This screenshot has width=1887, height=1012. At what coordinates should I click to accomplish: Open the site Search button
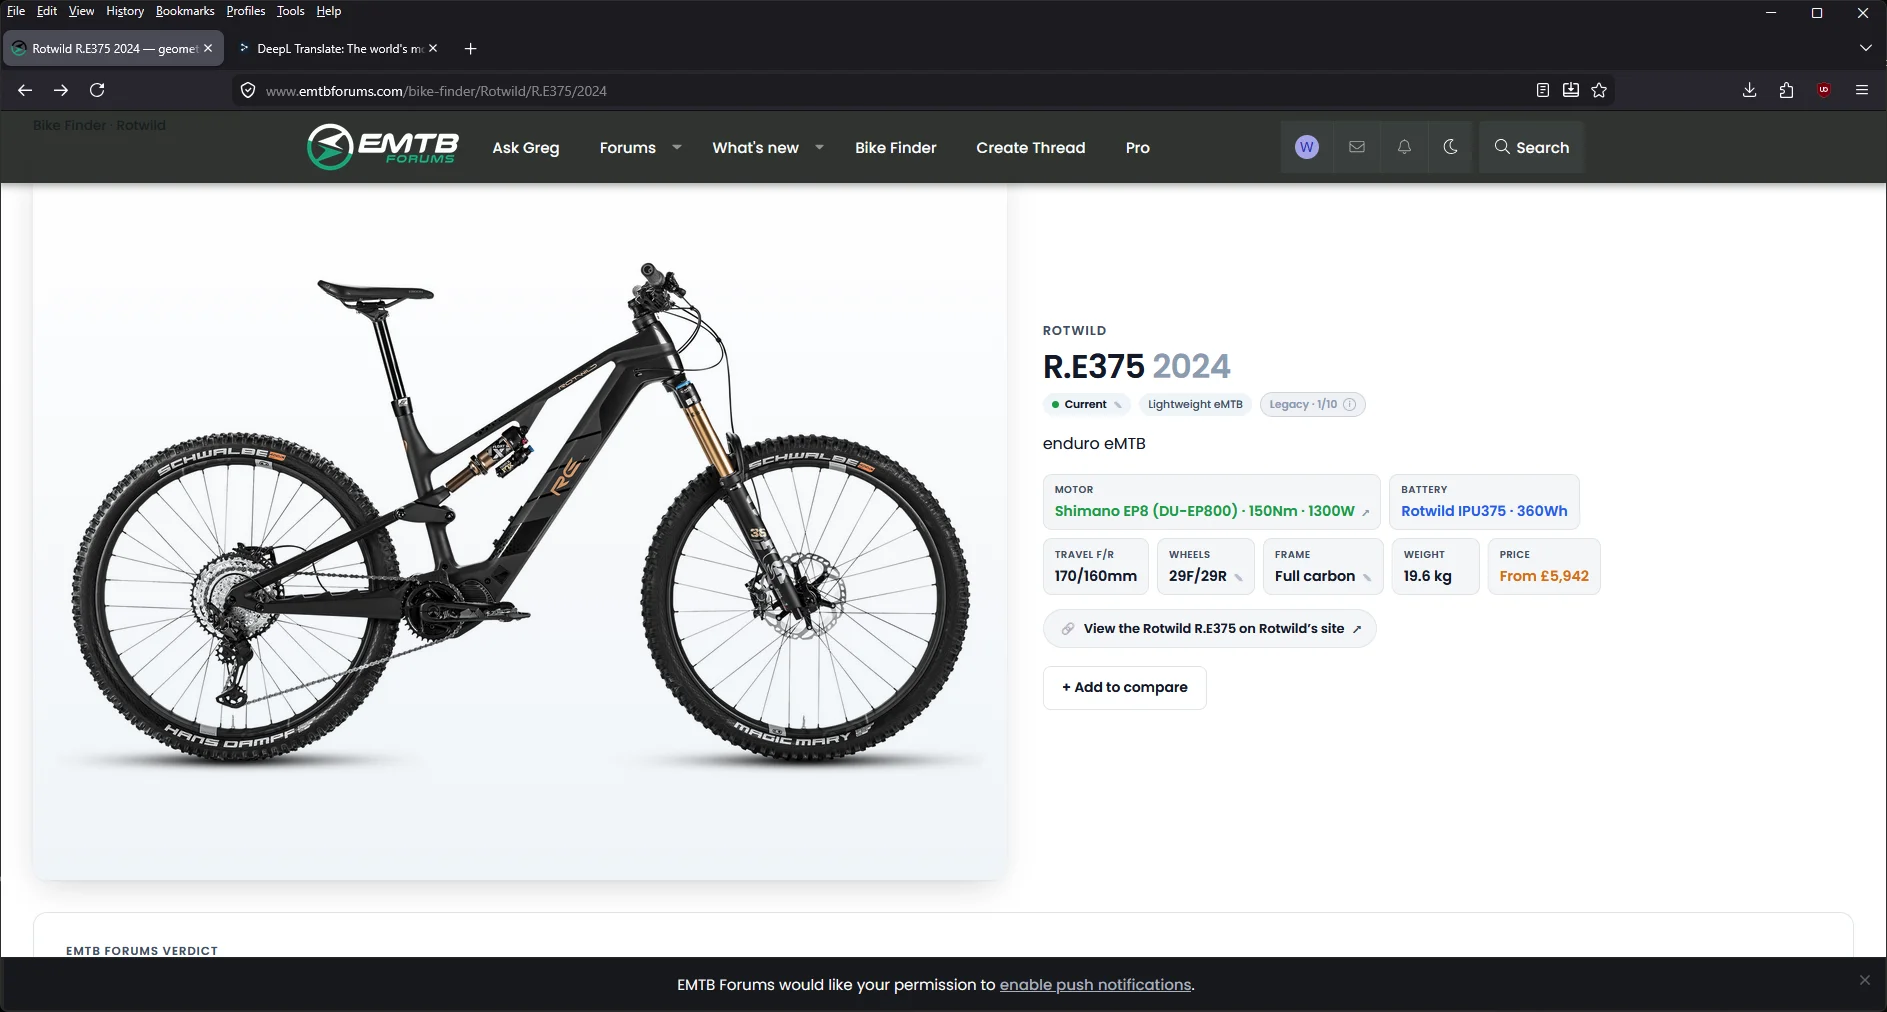[x=1532, y=147]
